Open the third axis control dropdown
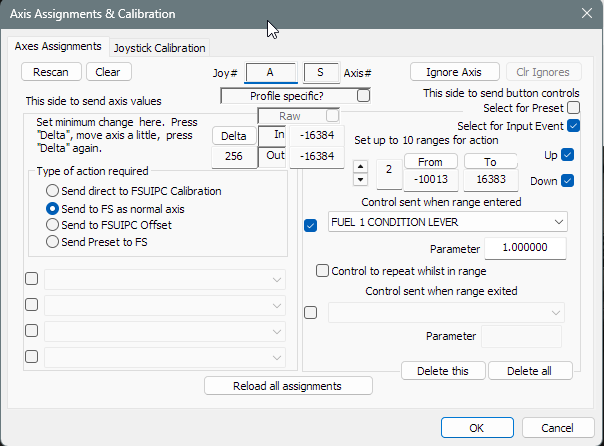The image size is (604, 446). tap(165, 332)
